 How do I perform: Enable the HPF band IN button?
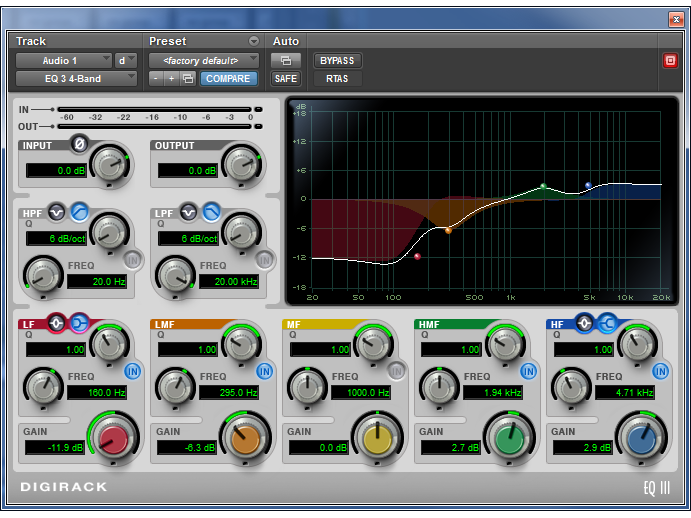[x=133, y=260]
